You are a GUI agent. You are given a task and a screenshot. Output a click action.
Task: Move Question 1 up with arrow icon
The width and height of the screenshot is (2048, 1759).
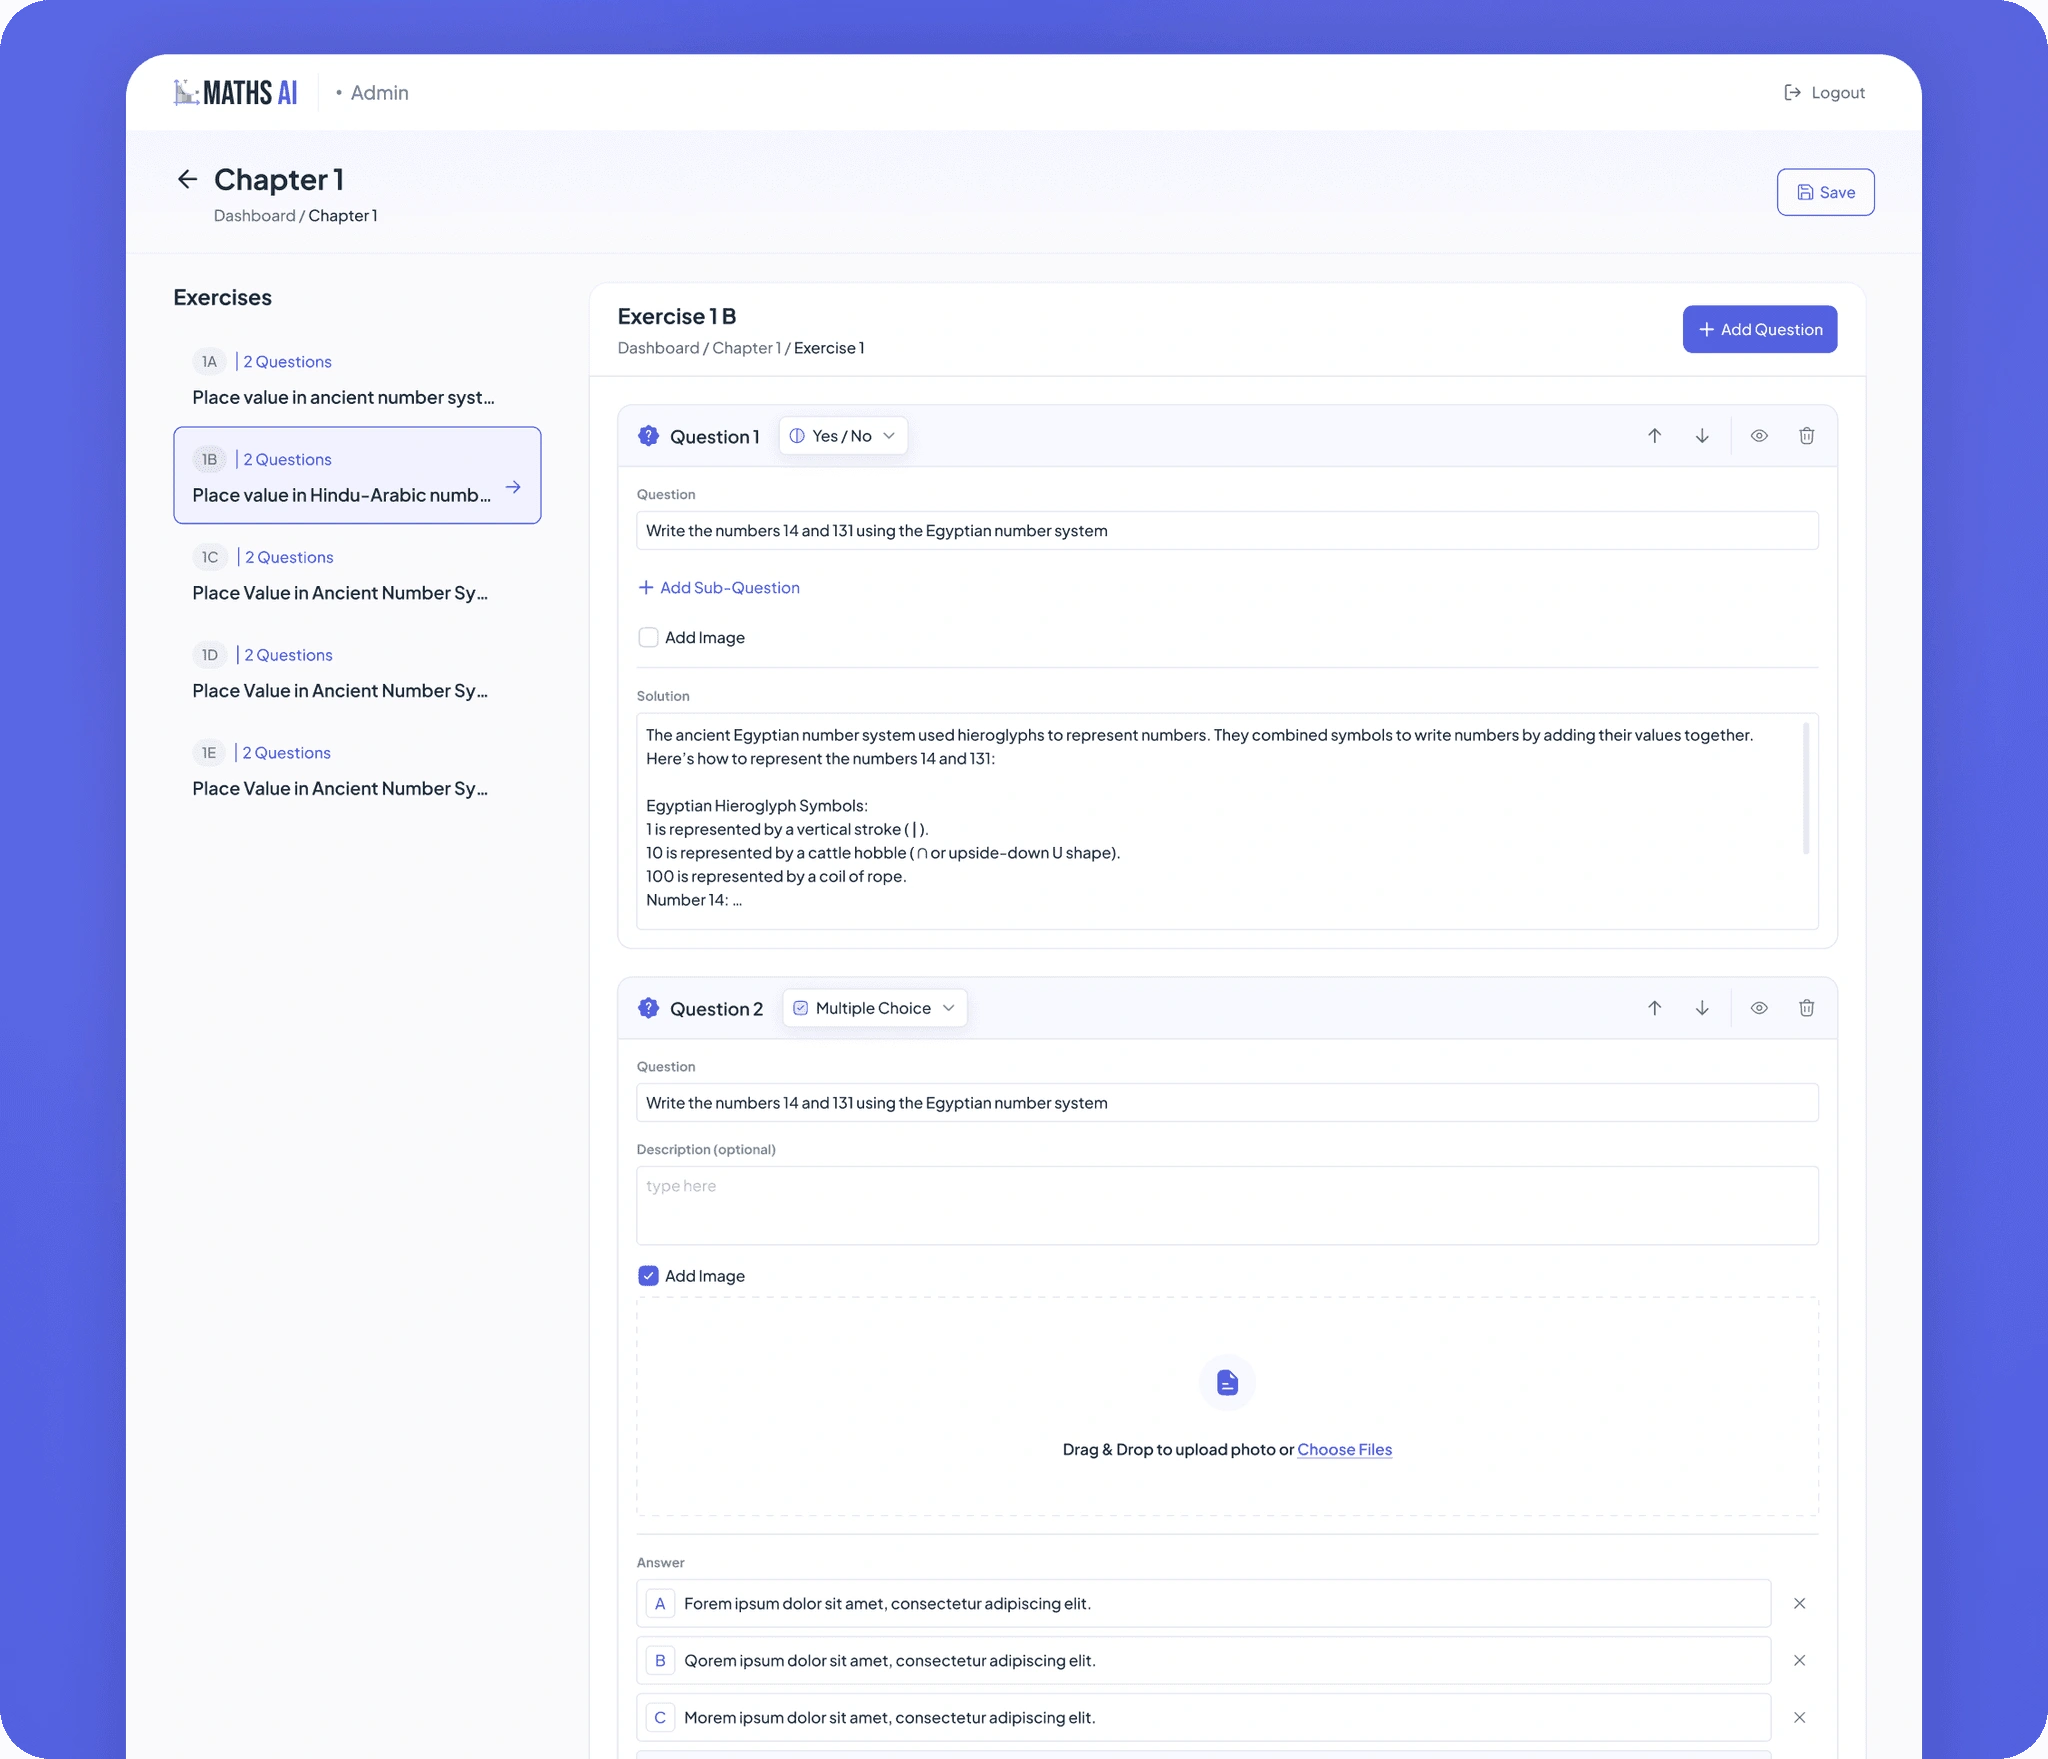(1655, 436)
